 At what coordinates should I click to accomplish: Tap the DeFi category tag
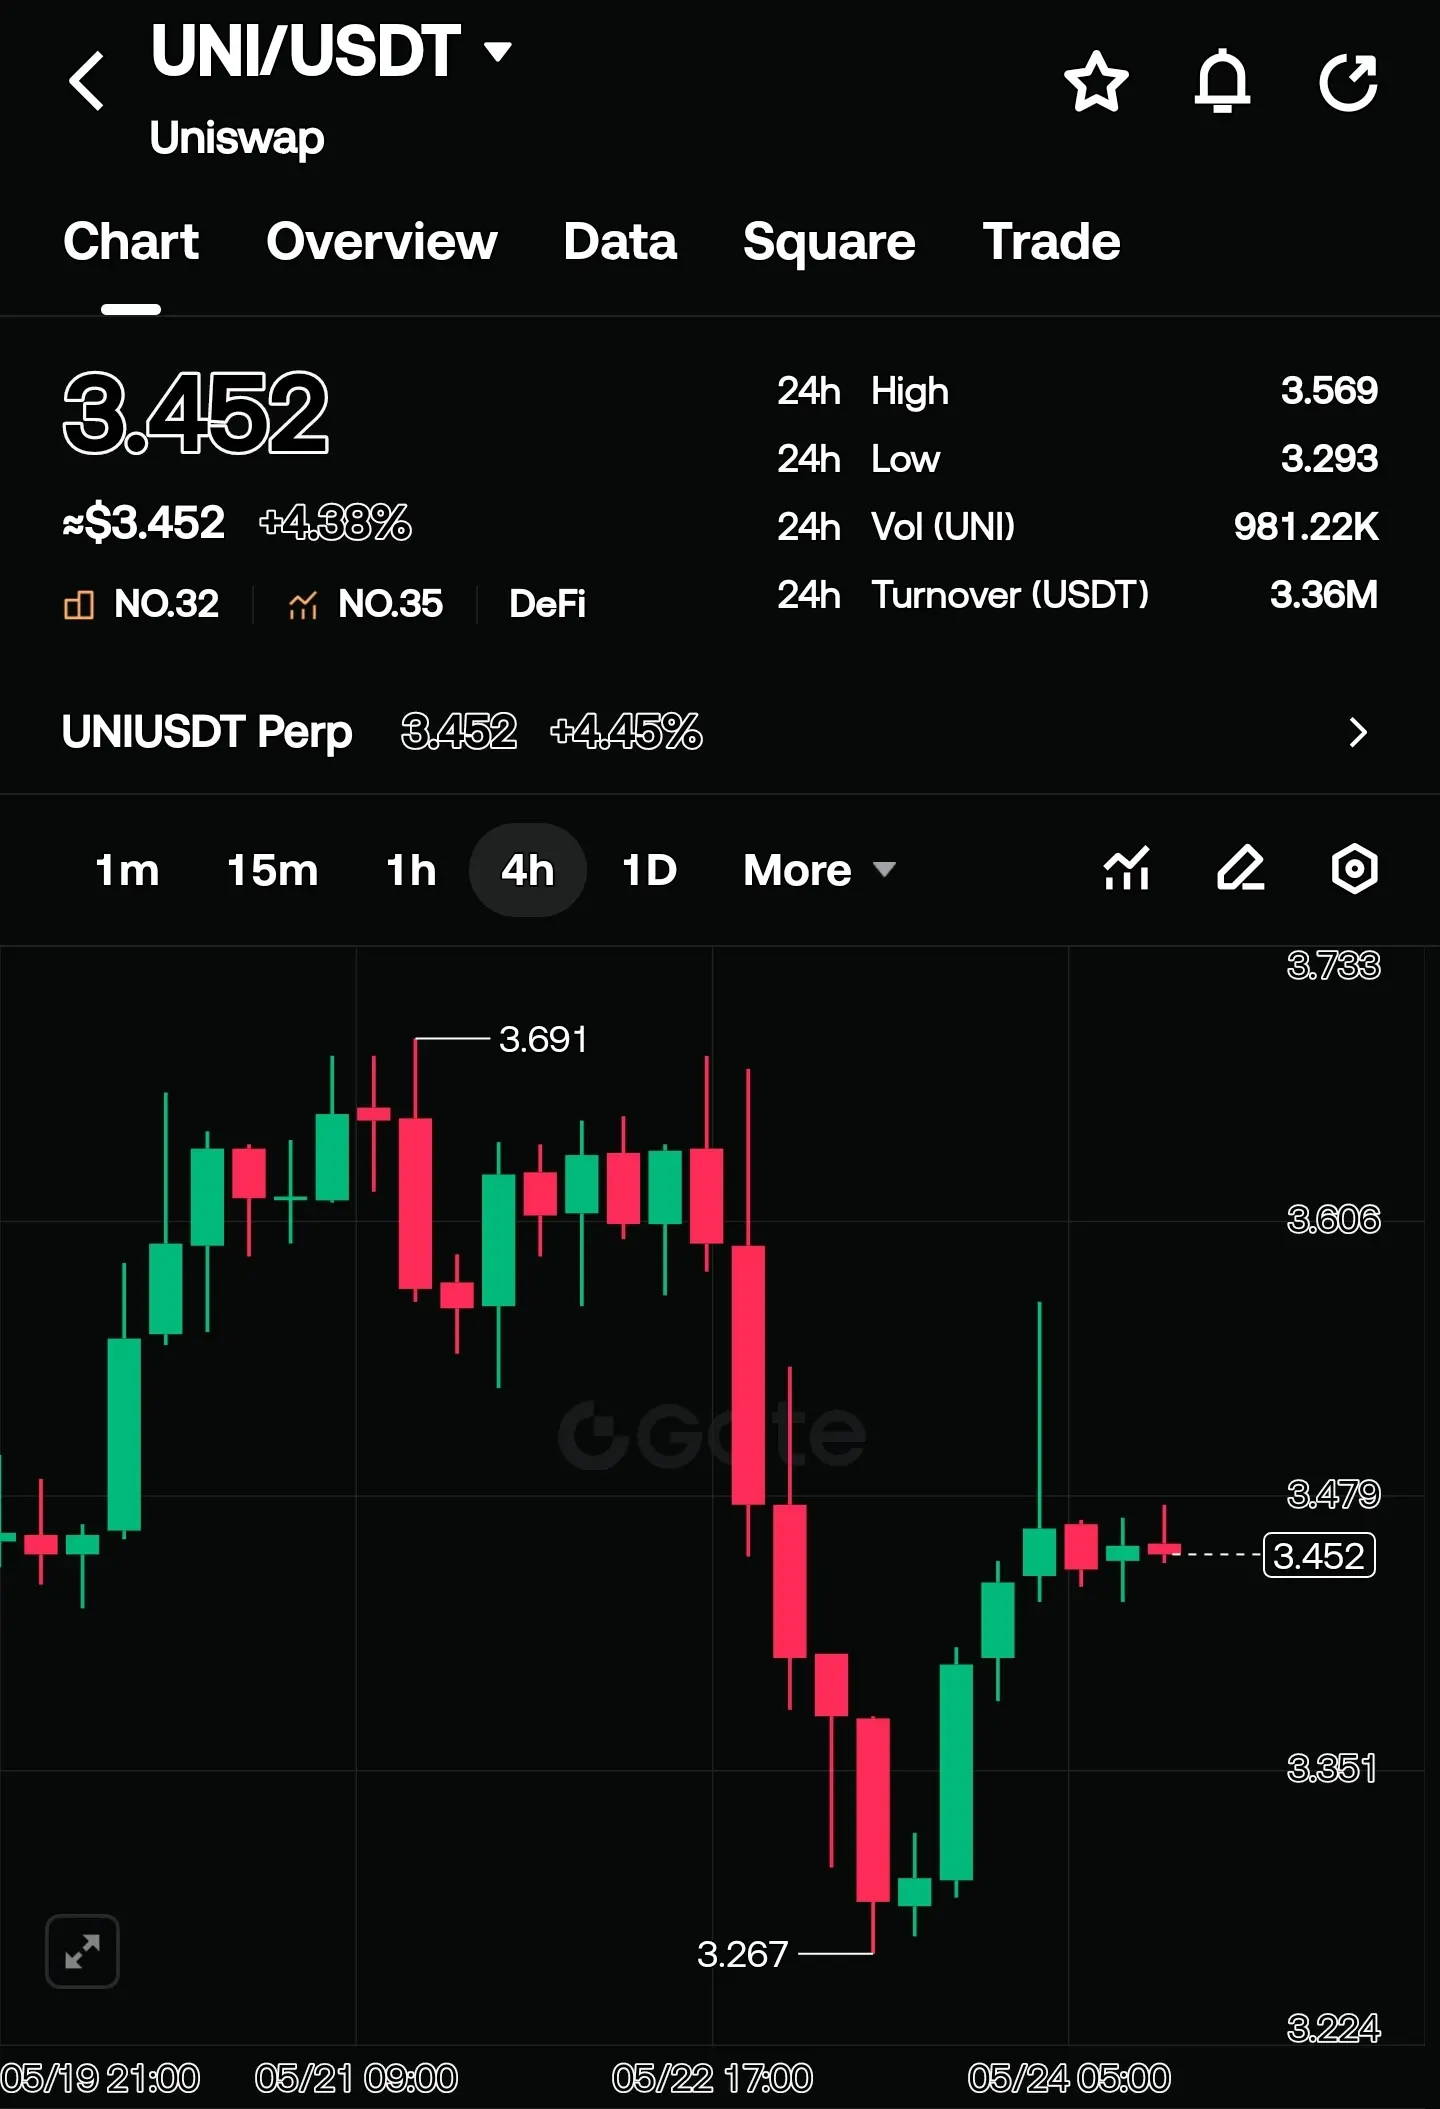click(547, 604)
